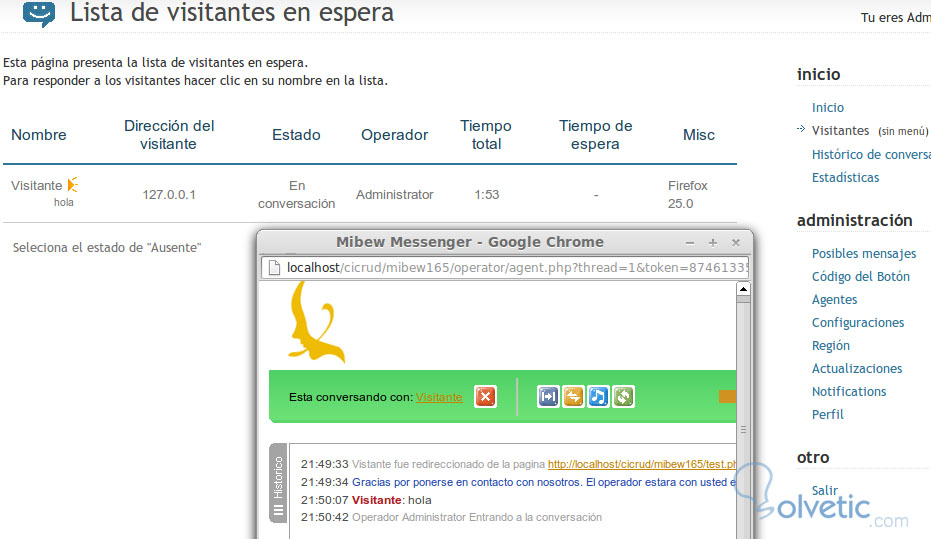
Task: Maximize the Mibew Messenger popup with plus button
Action: tap(712, 243)
